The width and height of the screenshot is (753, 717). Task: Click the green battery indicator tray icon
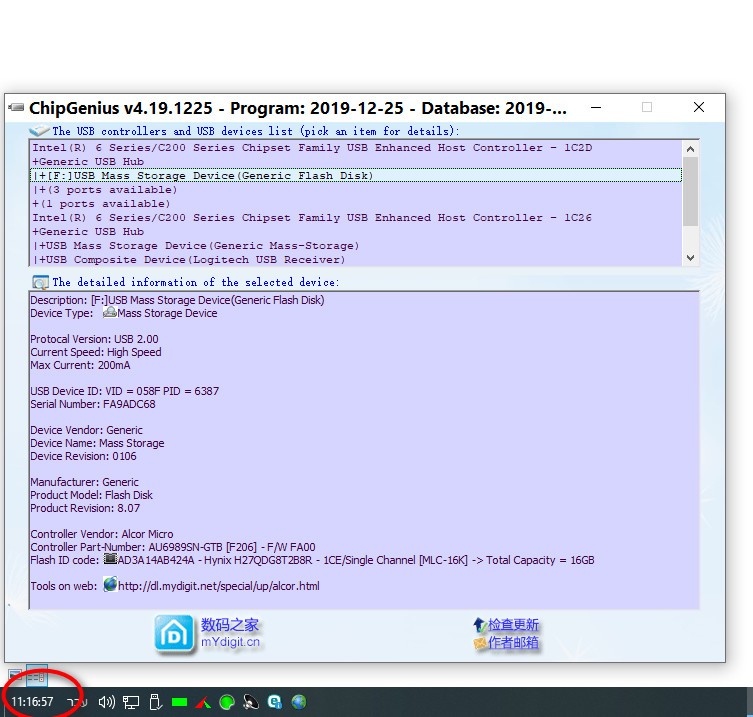(x=180, y=702)
